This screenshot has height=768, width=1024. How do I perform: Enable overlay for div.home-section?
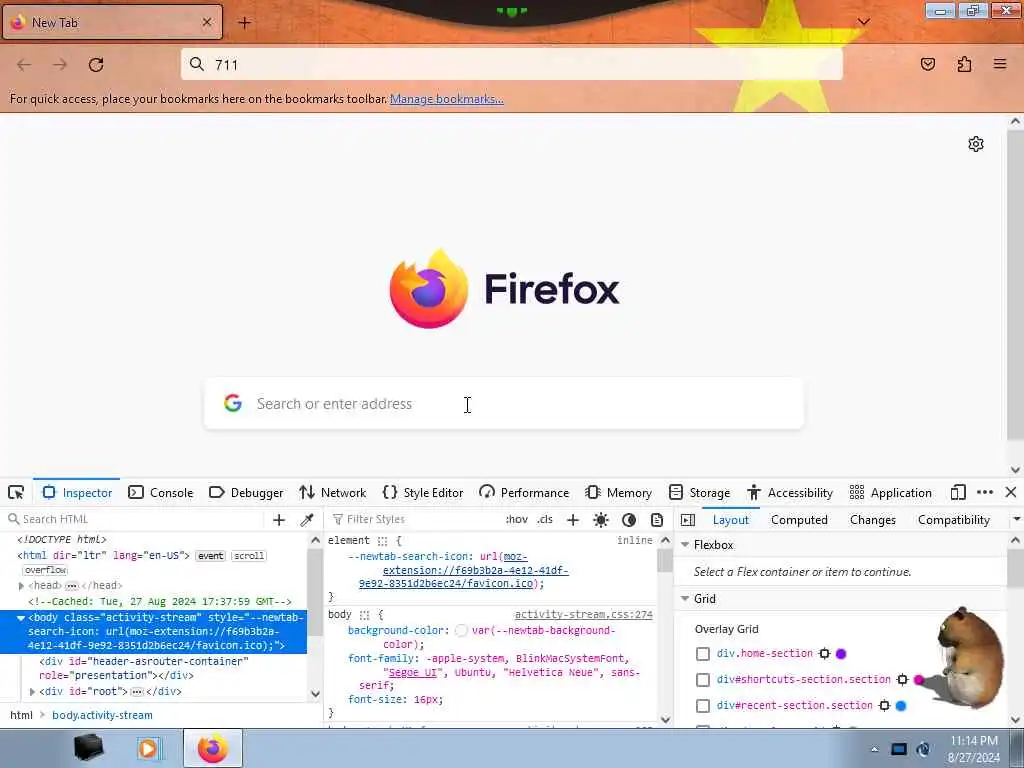coord(703,654)
